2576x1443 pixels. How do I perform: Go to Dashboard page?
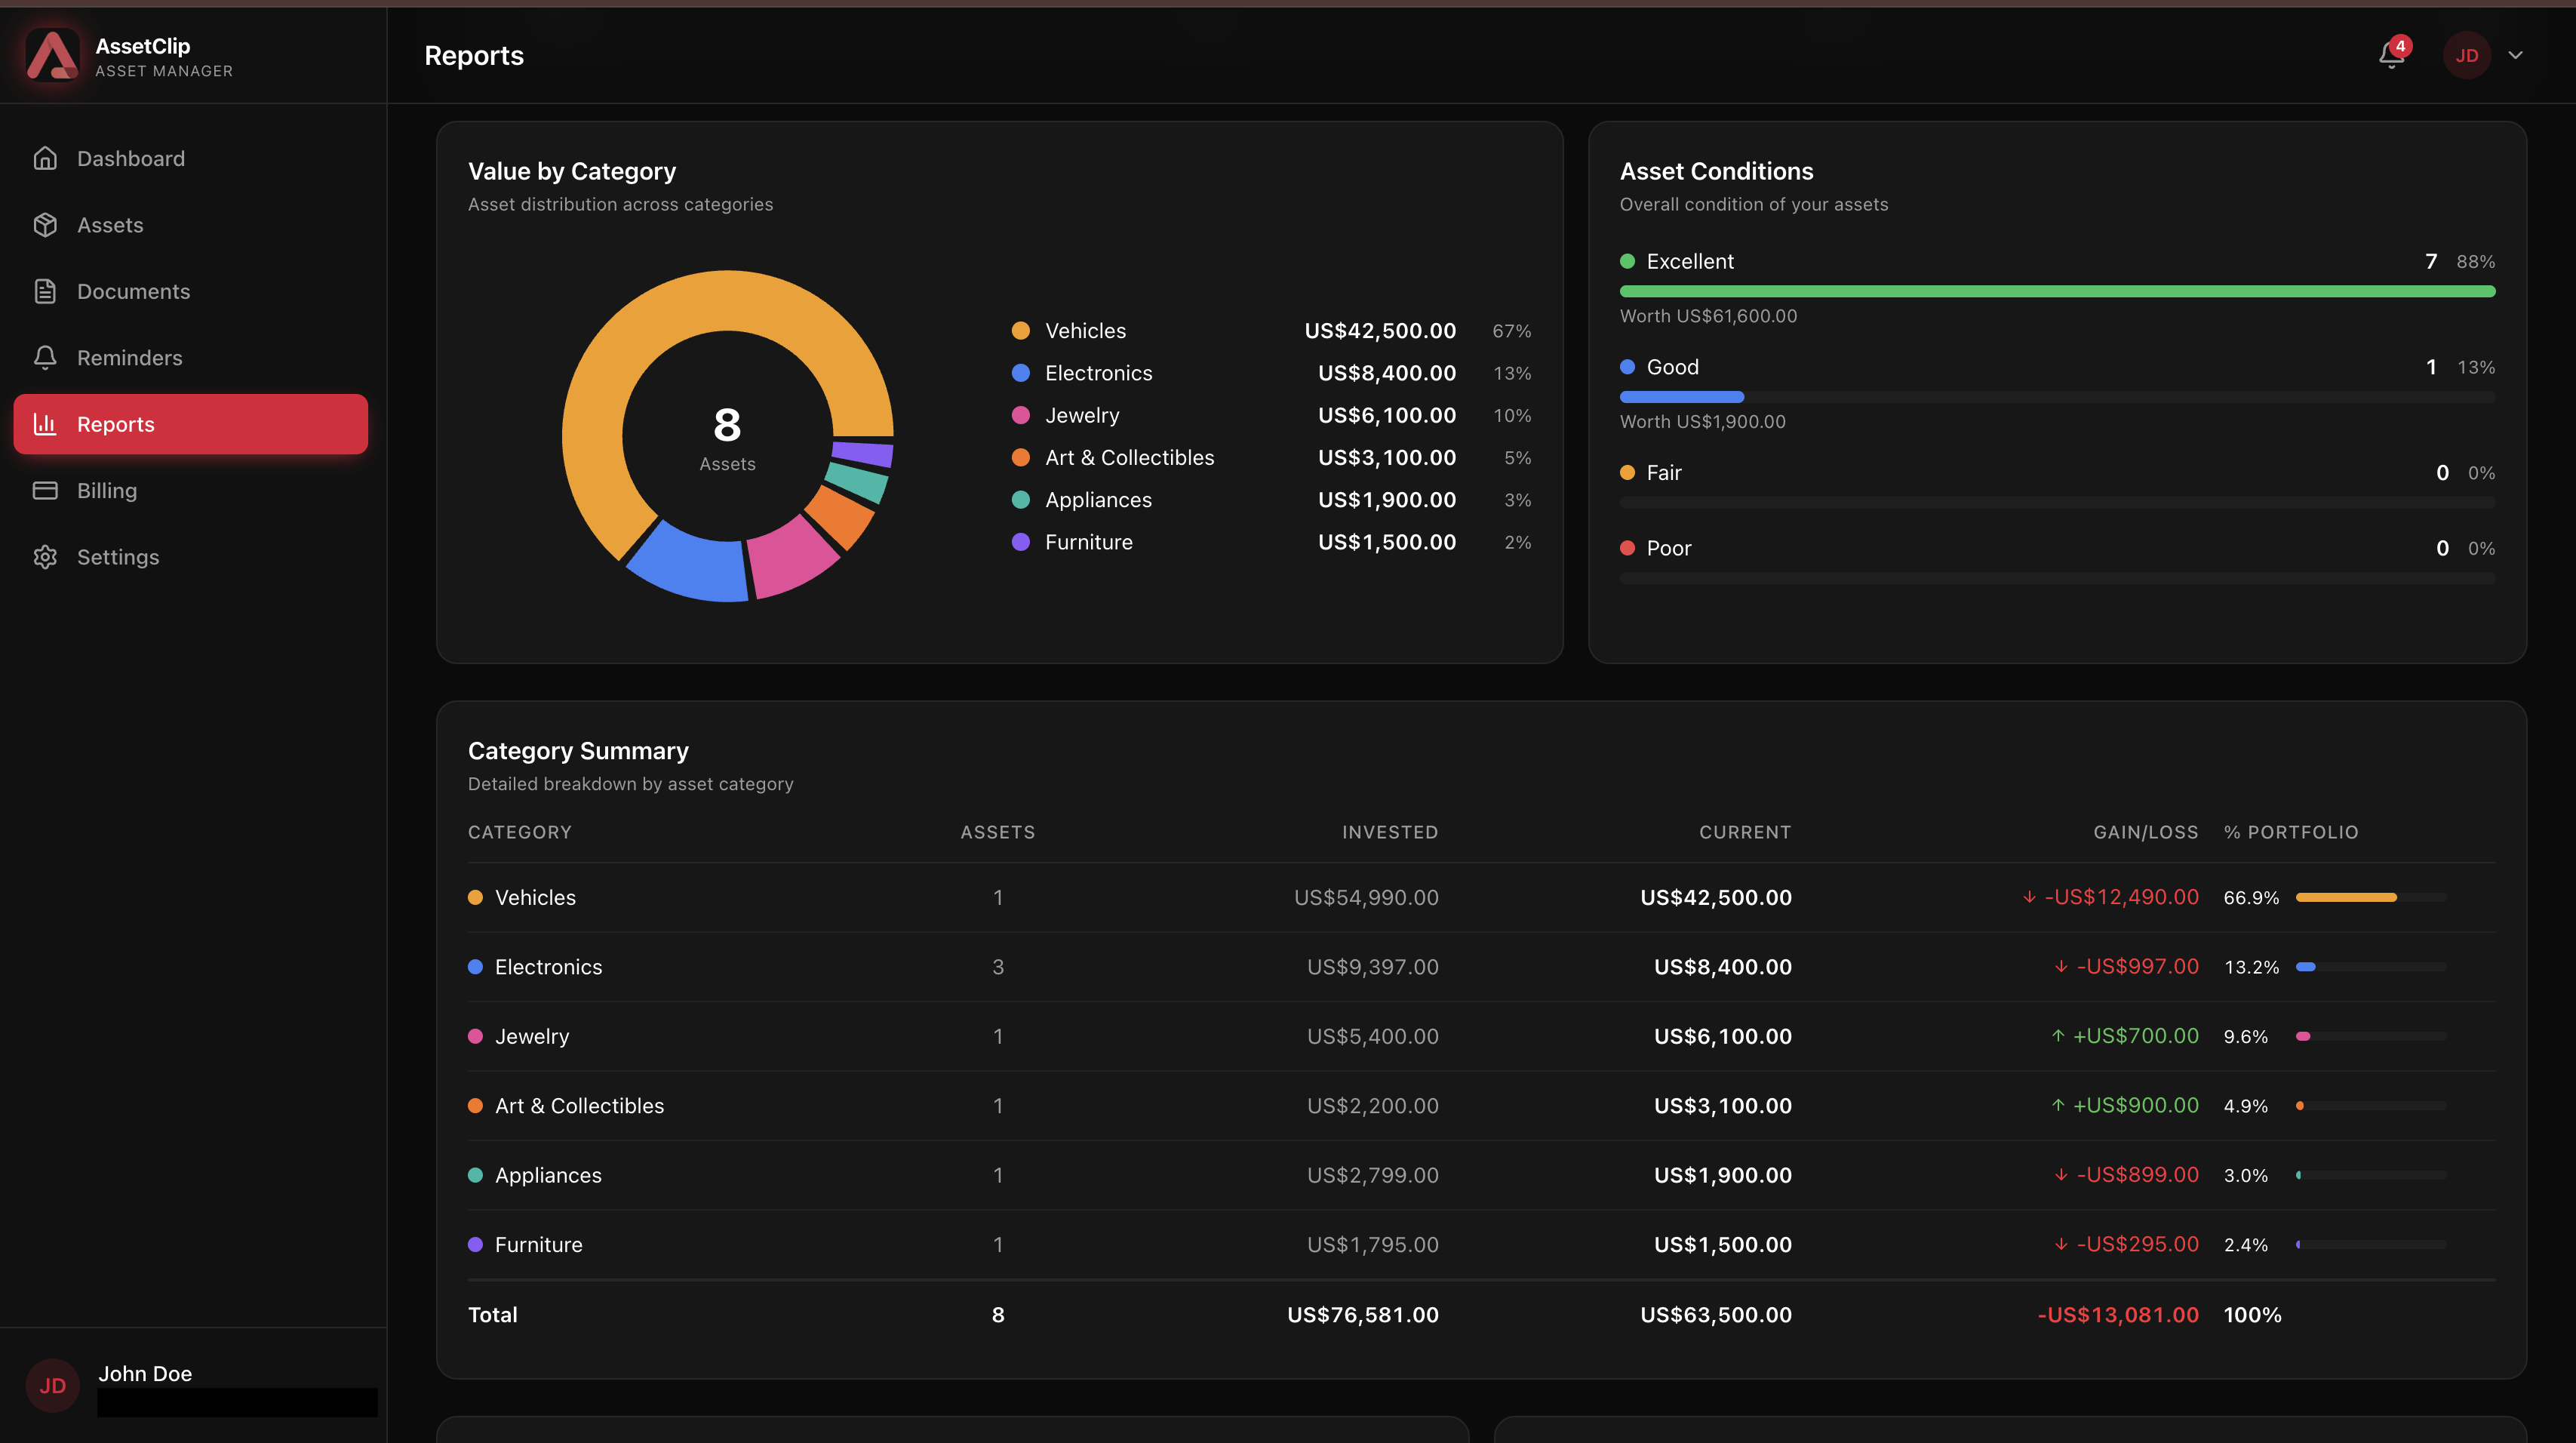tap(191, 158)
